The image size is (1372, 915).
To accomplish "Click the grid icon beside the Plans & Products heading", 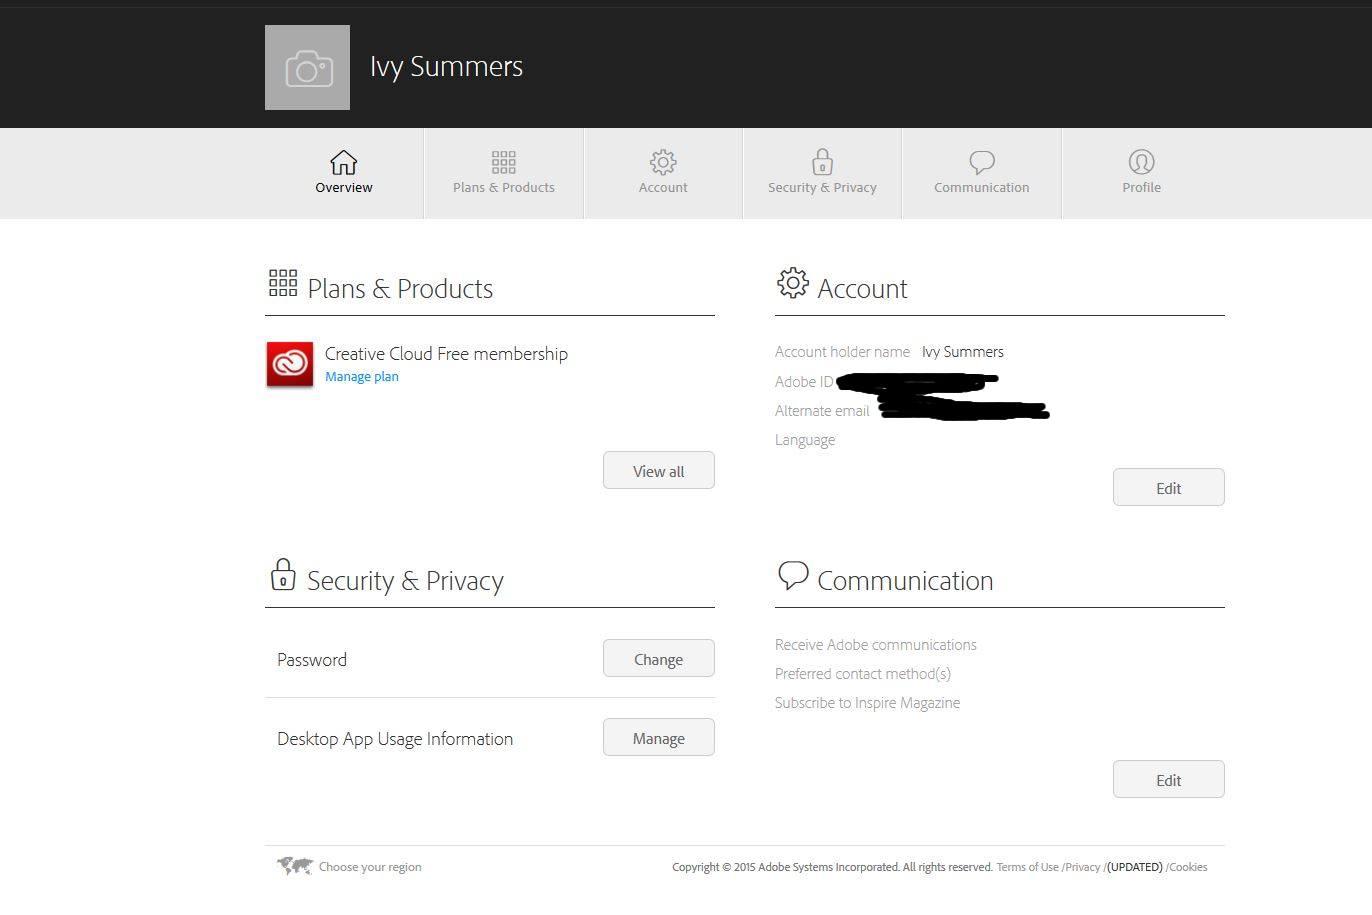I will 283,283.
